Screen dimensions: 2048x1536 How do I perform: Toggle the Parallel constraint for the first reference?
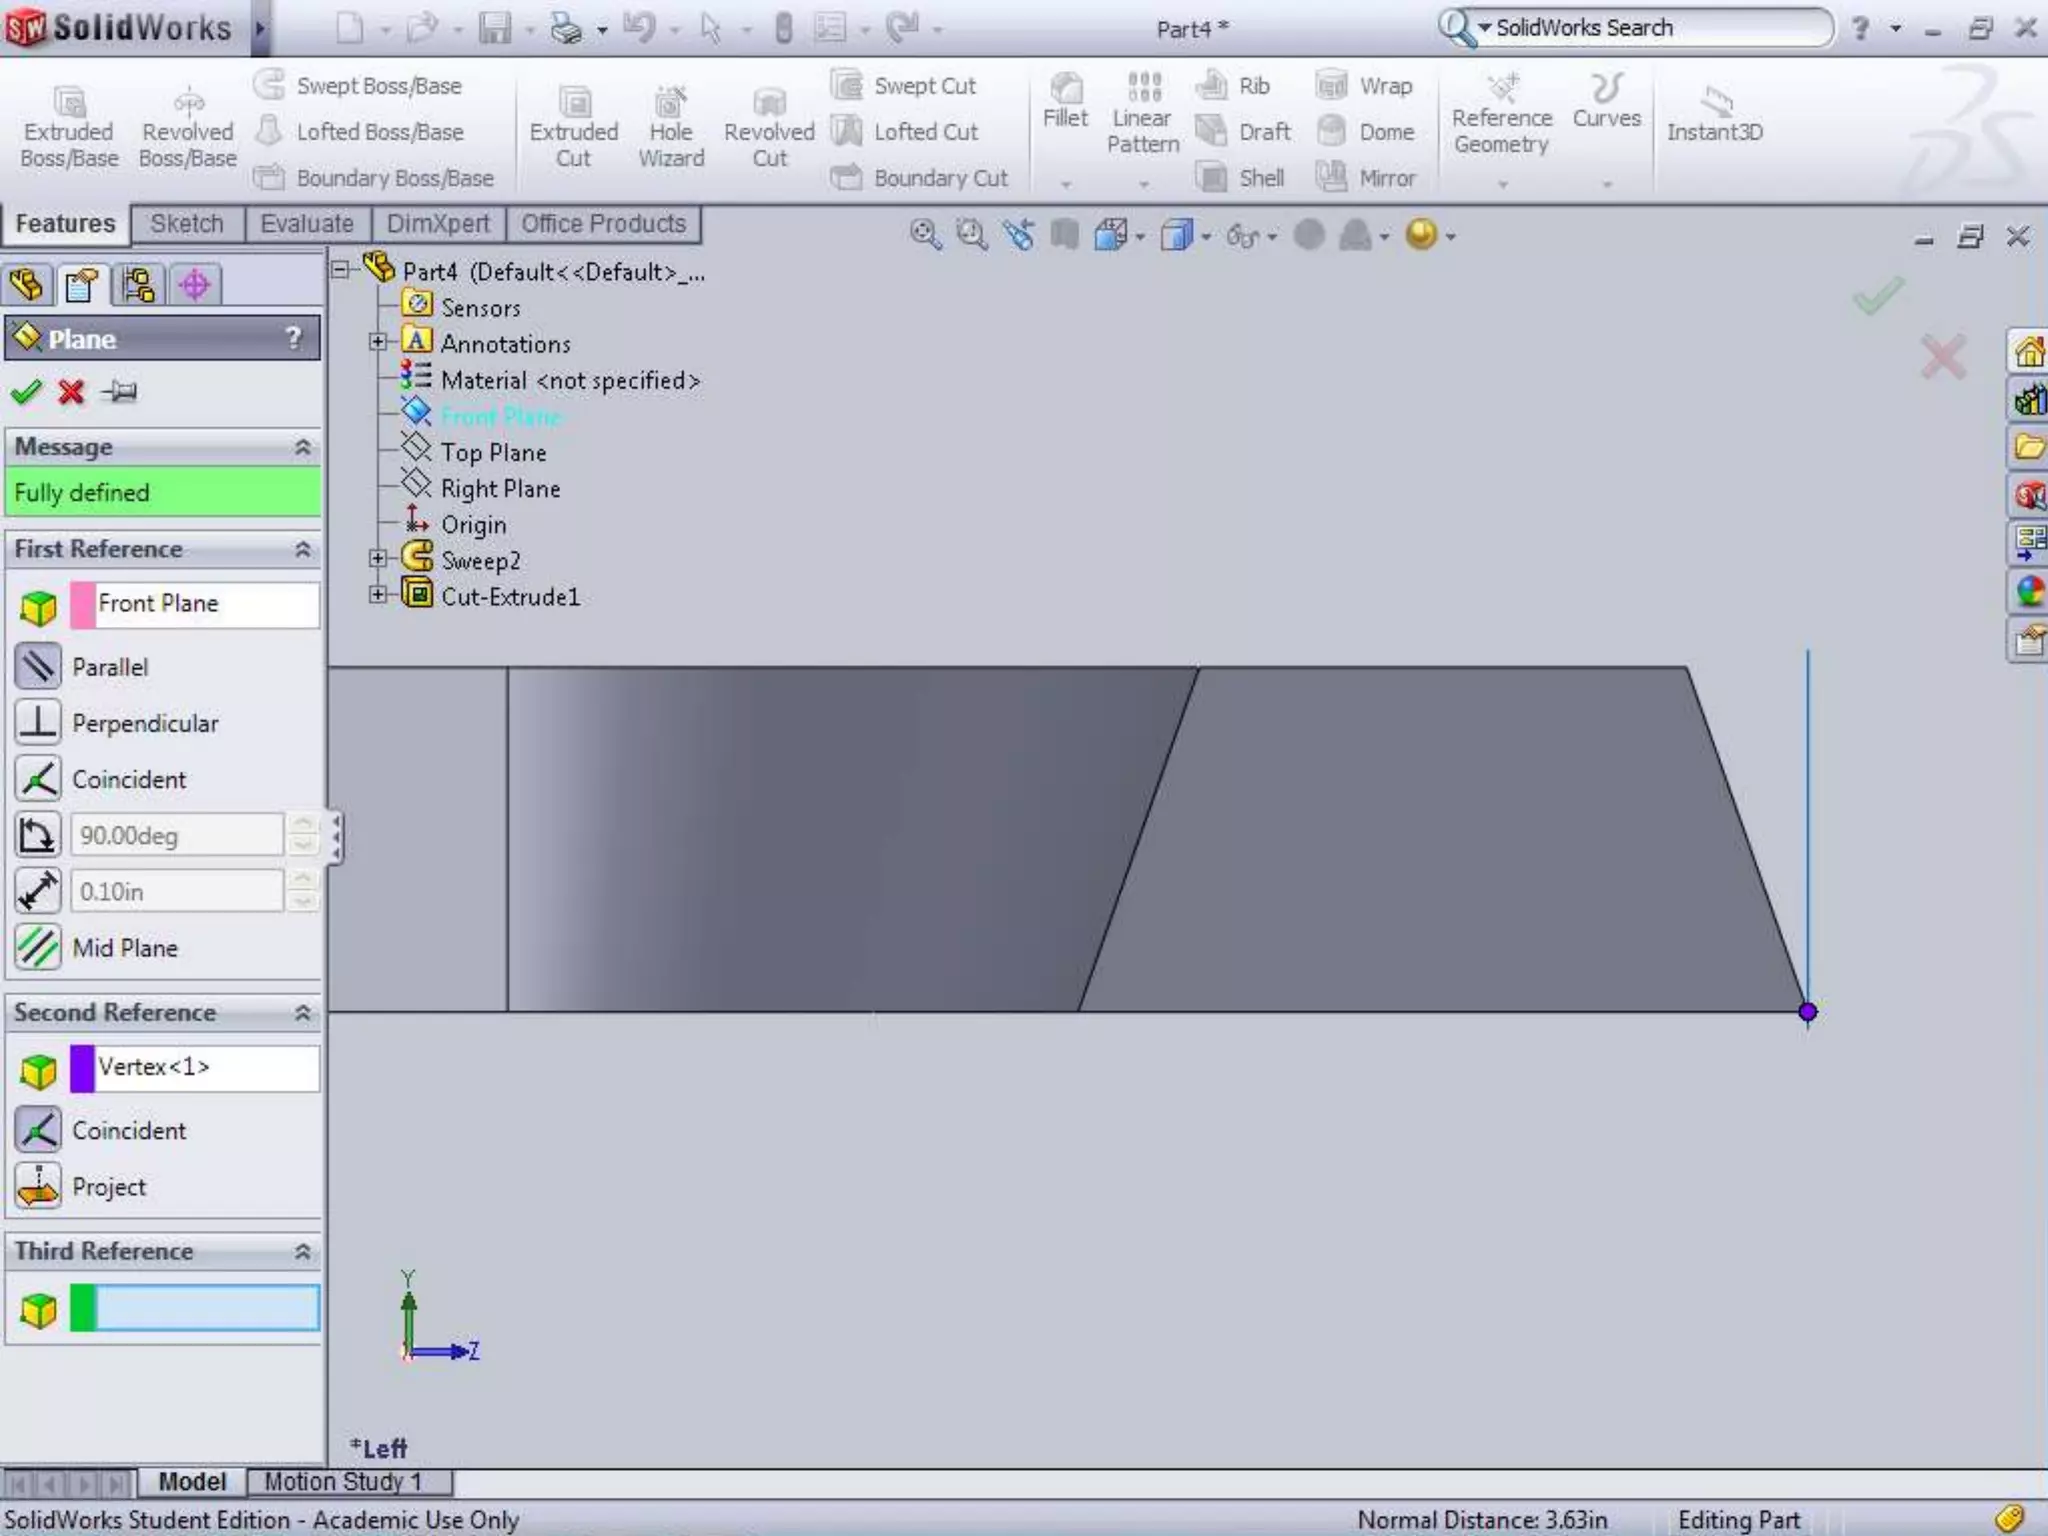pyautogui.click(x=39, y=667)
